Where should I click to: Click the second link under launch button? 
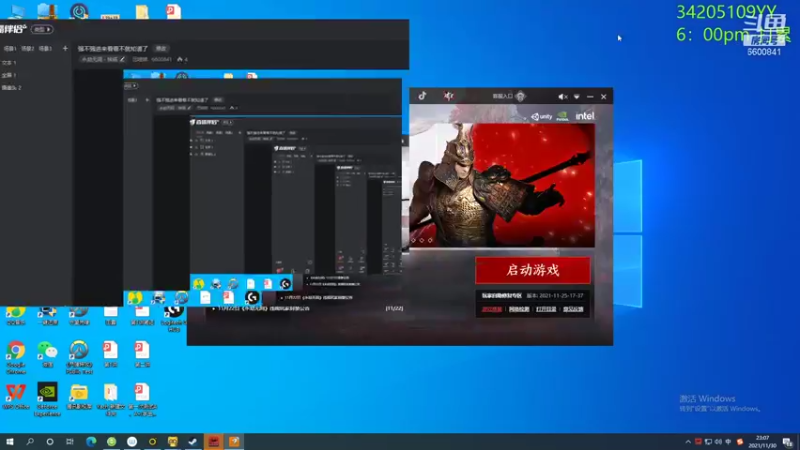click(519, 309)
